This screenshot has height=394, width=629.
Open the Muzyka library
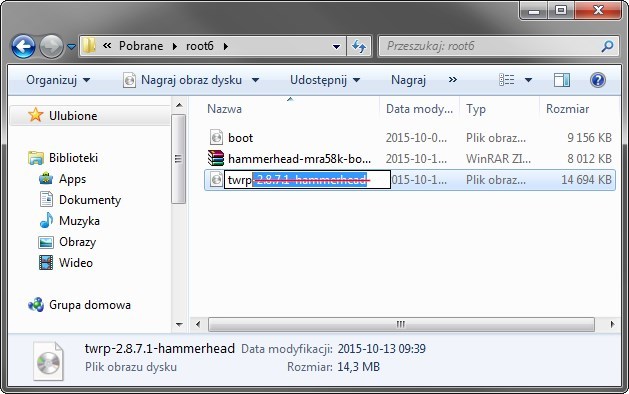pyautogui.click(x=79, y=221)
